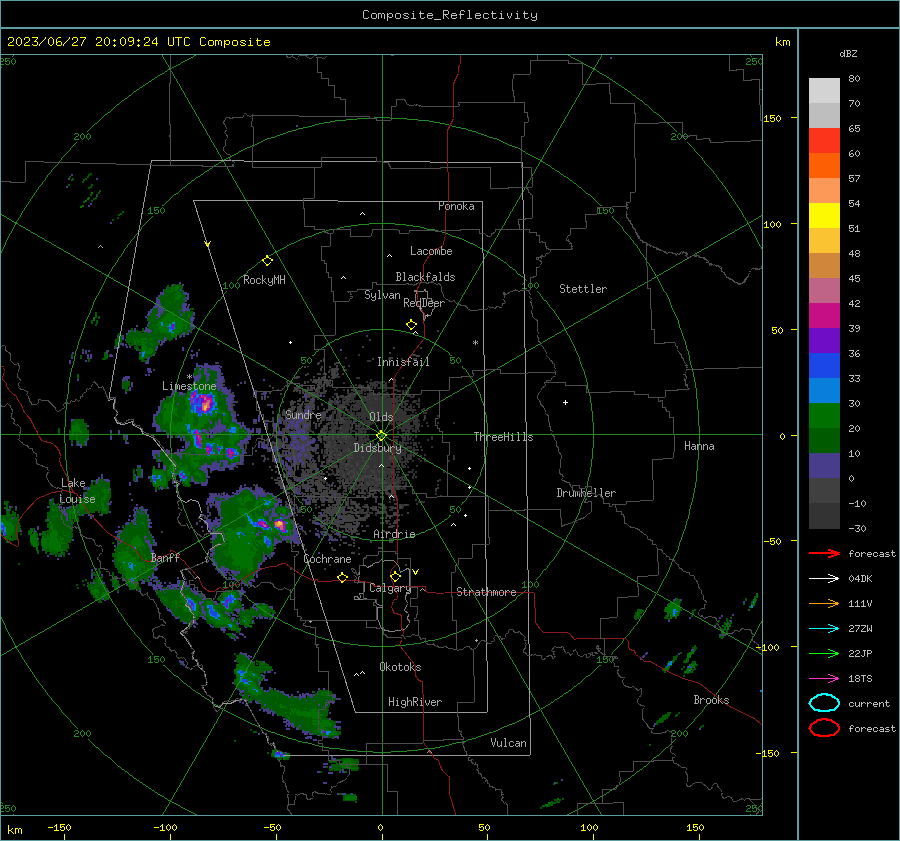Select the indigo 0-10 dBZ color swatch
900x841 pixels.
point(824,466)
